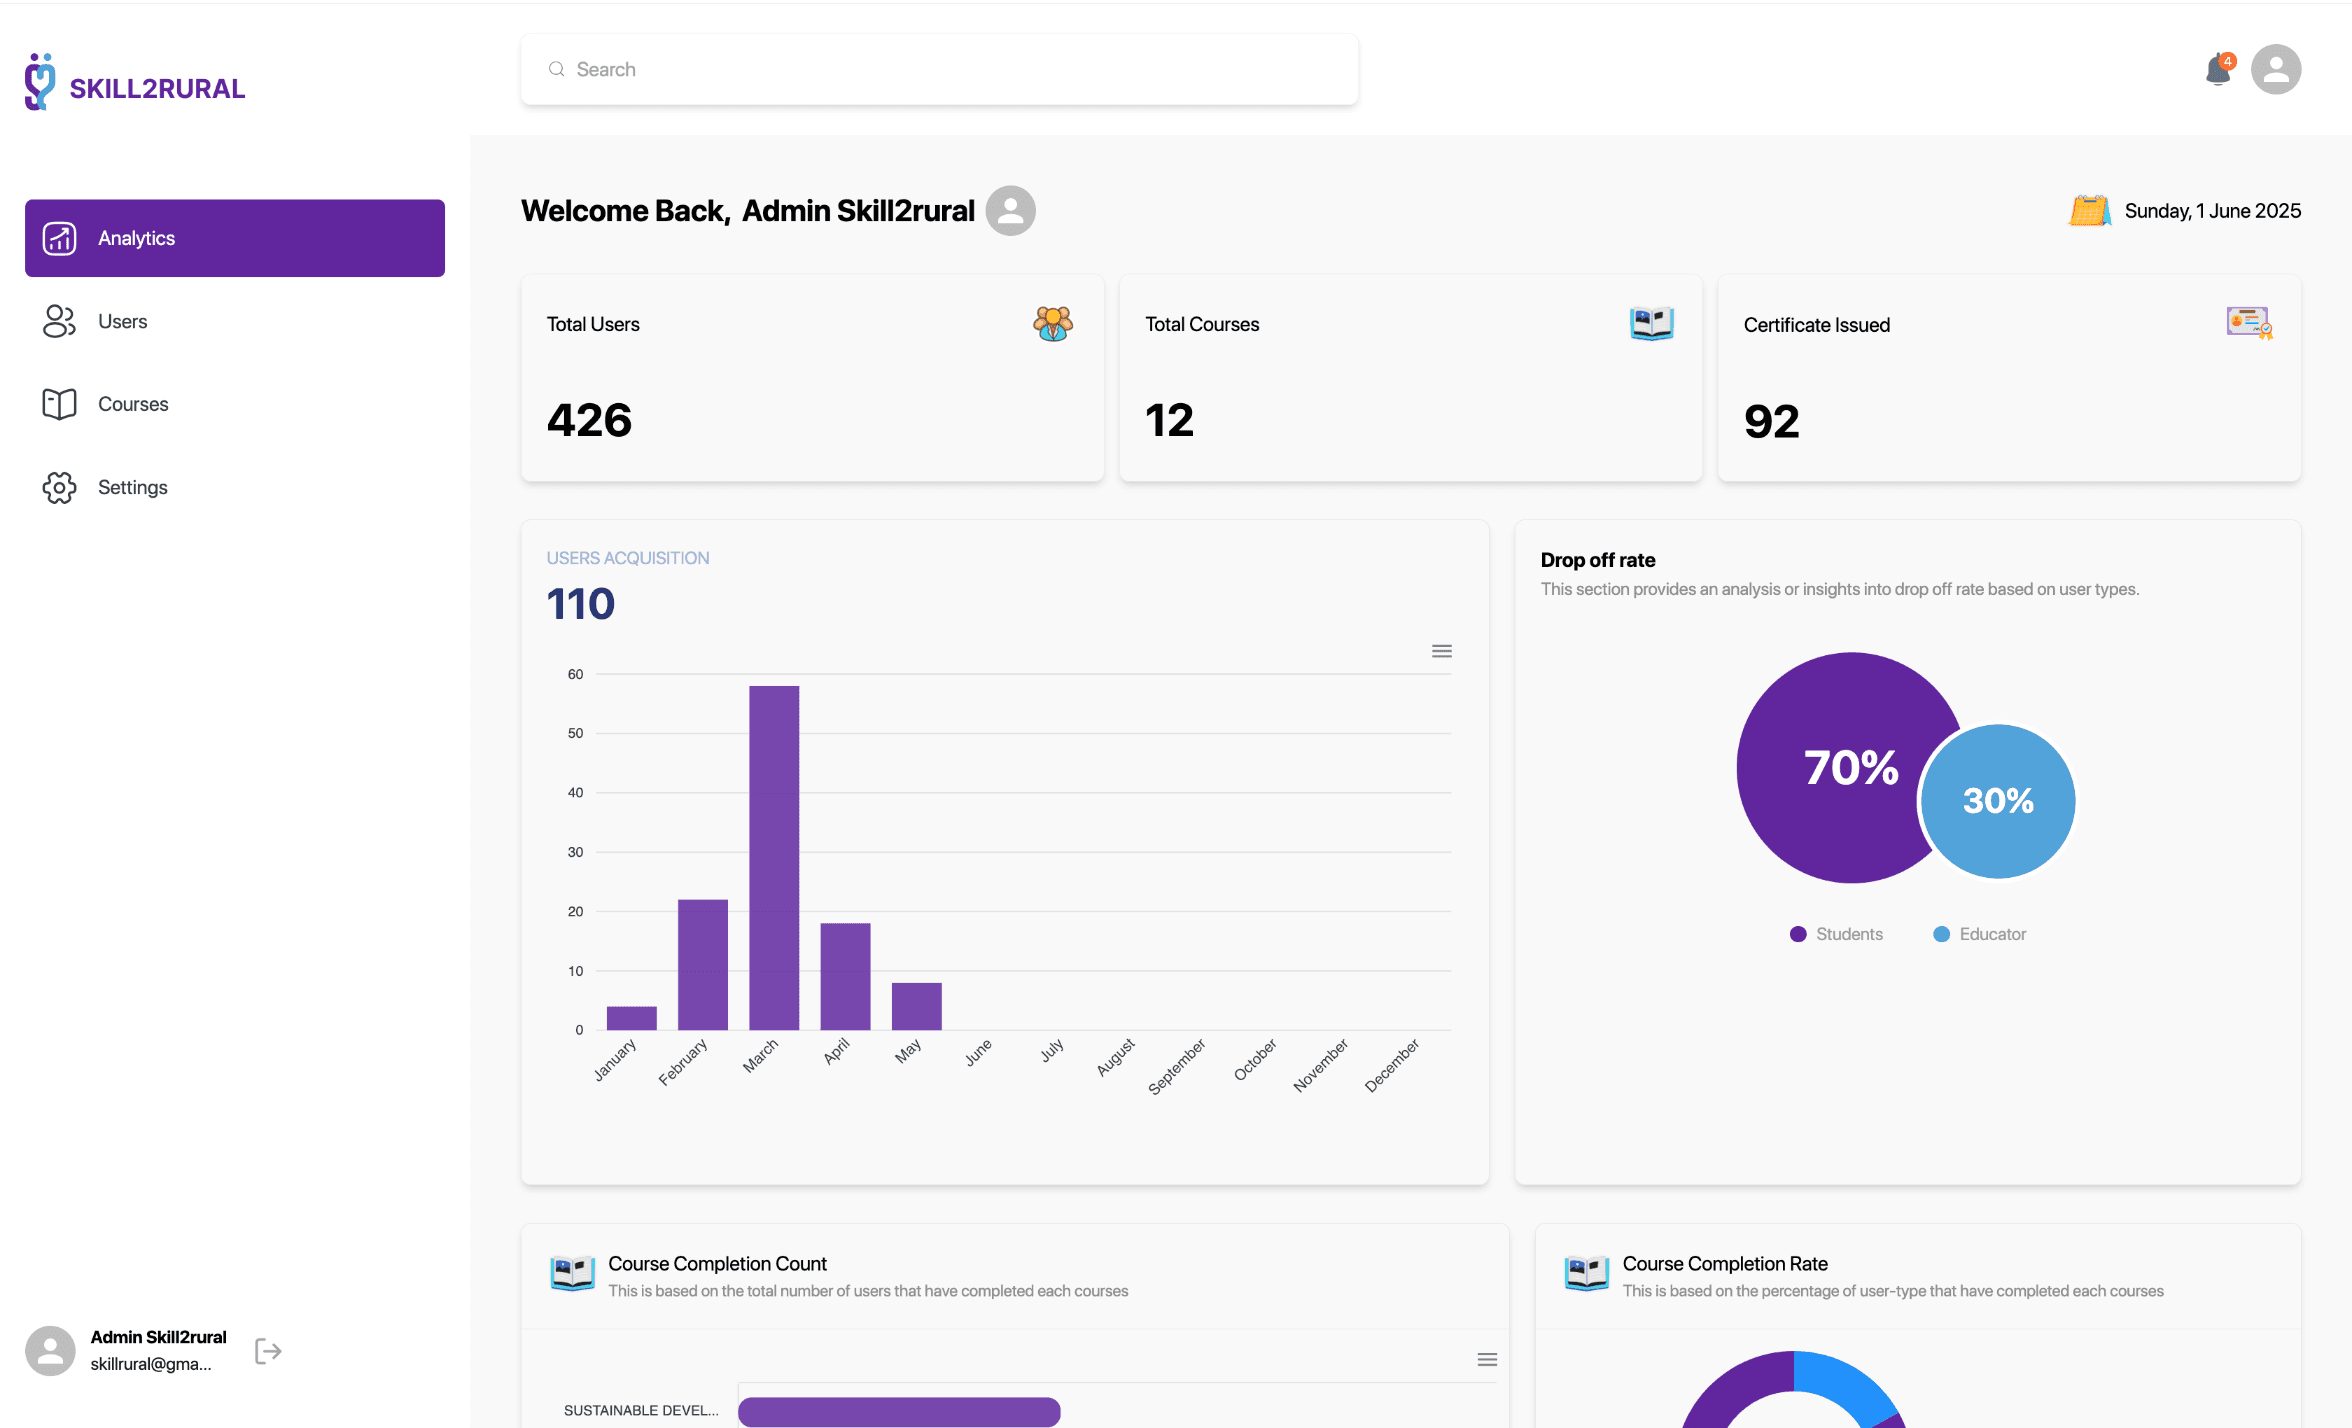
Task: Click the Sustainable Development progress bar
Action: click(x=897, y=1411)
